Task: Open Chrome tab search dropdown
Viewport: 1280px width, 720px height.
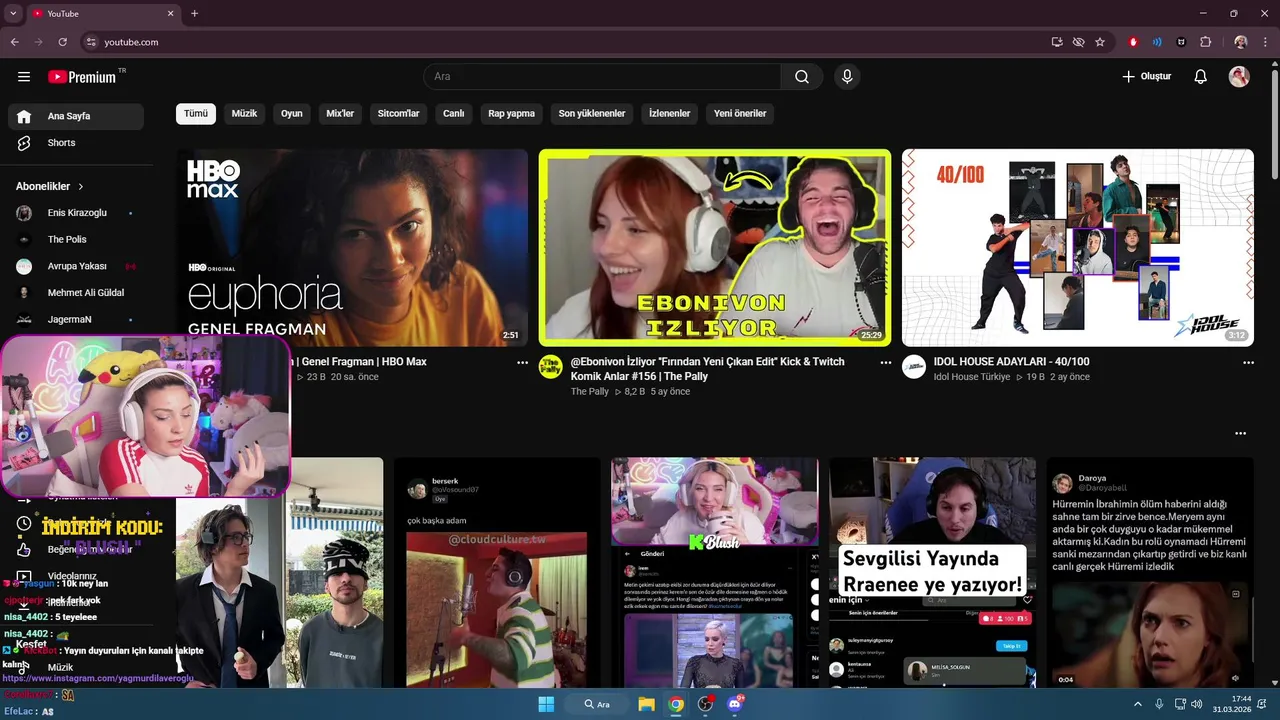Action: click(x=13, y=14)
